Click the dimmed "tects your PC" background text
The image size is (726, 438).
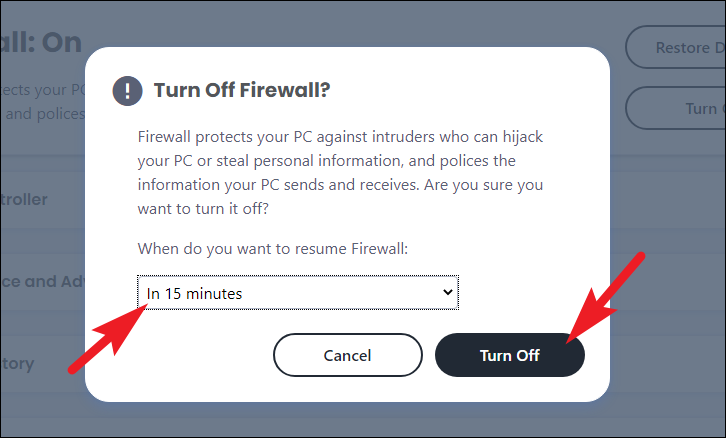[40, 87]
